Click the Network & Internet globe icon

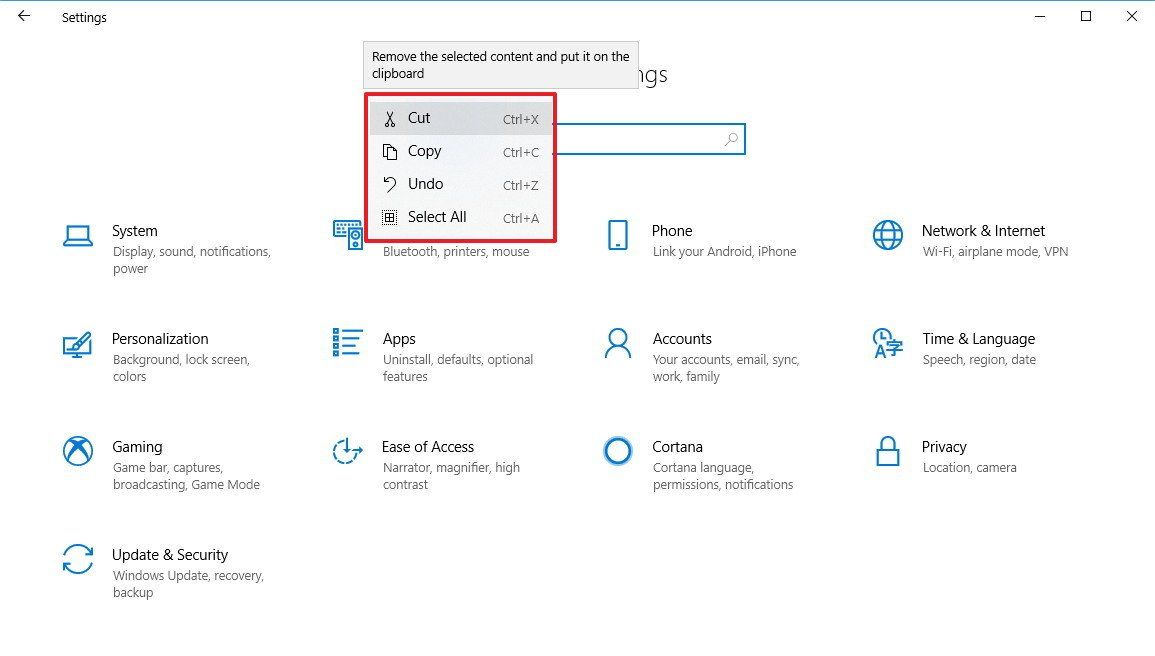click(x=887, y=236)
